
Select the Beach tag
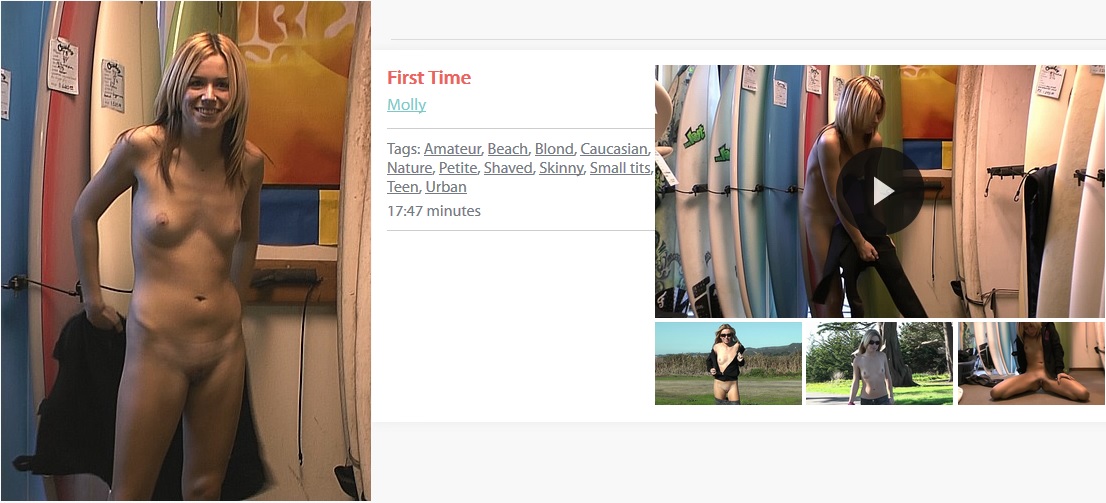coord(508,149)
